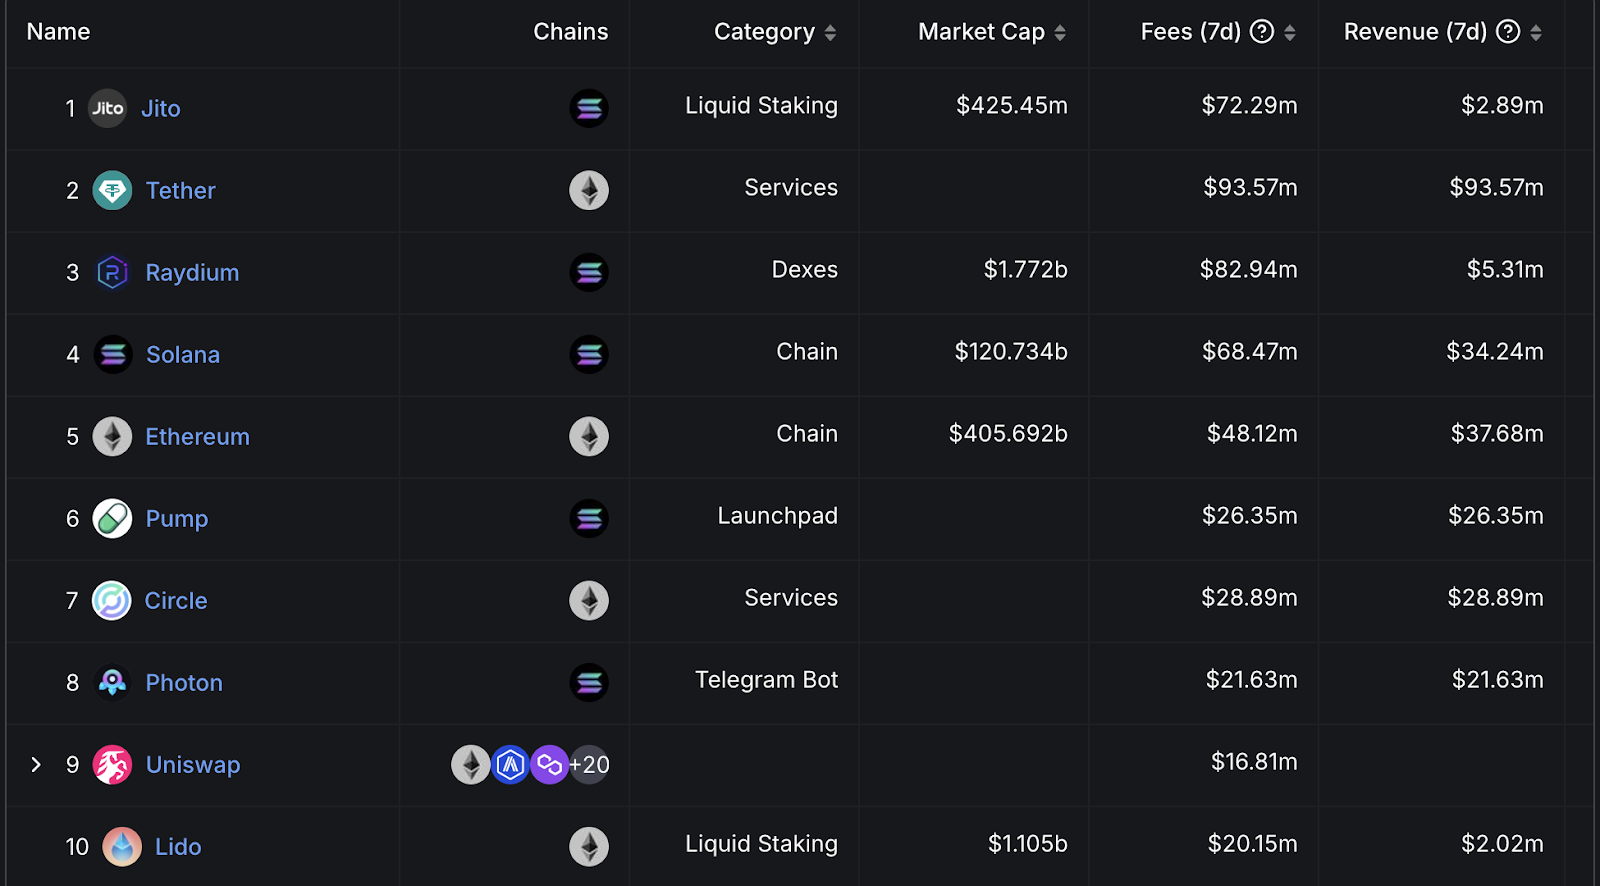Screen dimensions: 1600x886
Task: Click the Tether logo icon
Action: tap(112, 190)
